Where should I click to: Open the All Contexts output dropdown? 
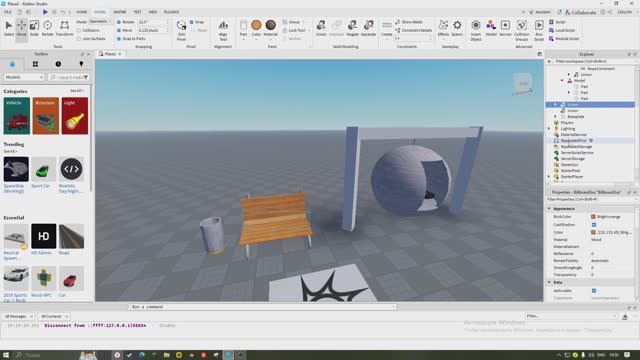[54, 316]
